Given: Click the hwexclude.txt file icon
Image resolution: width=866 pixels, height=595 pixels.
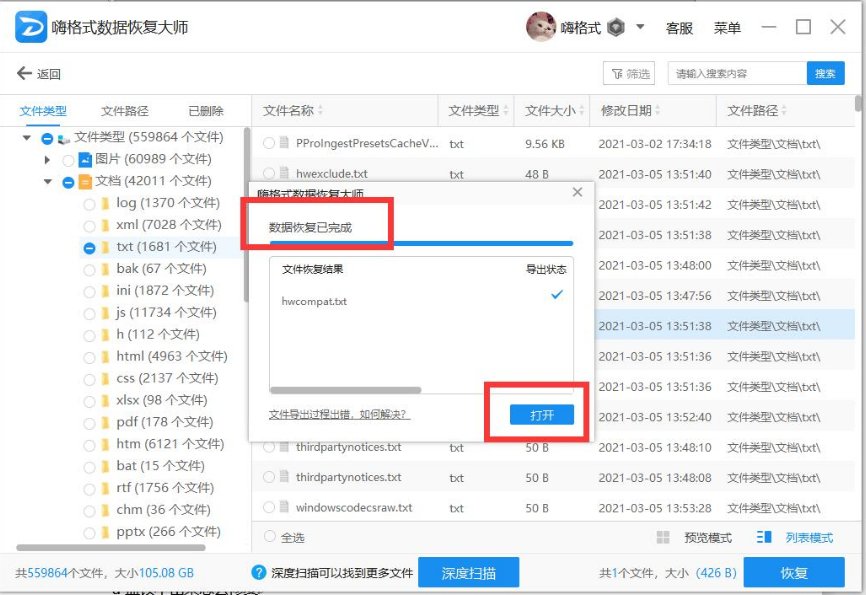Looking at the screenshot, I should click(284, 173).
